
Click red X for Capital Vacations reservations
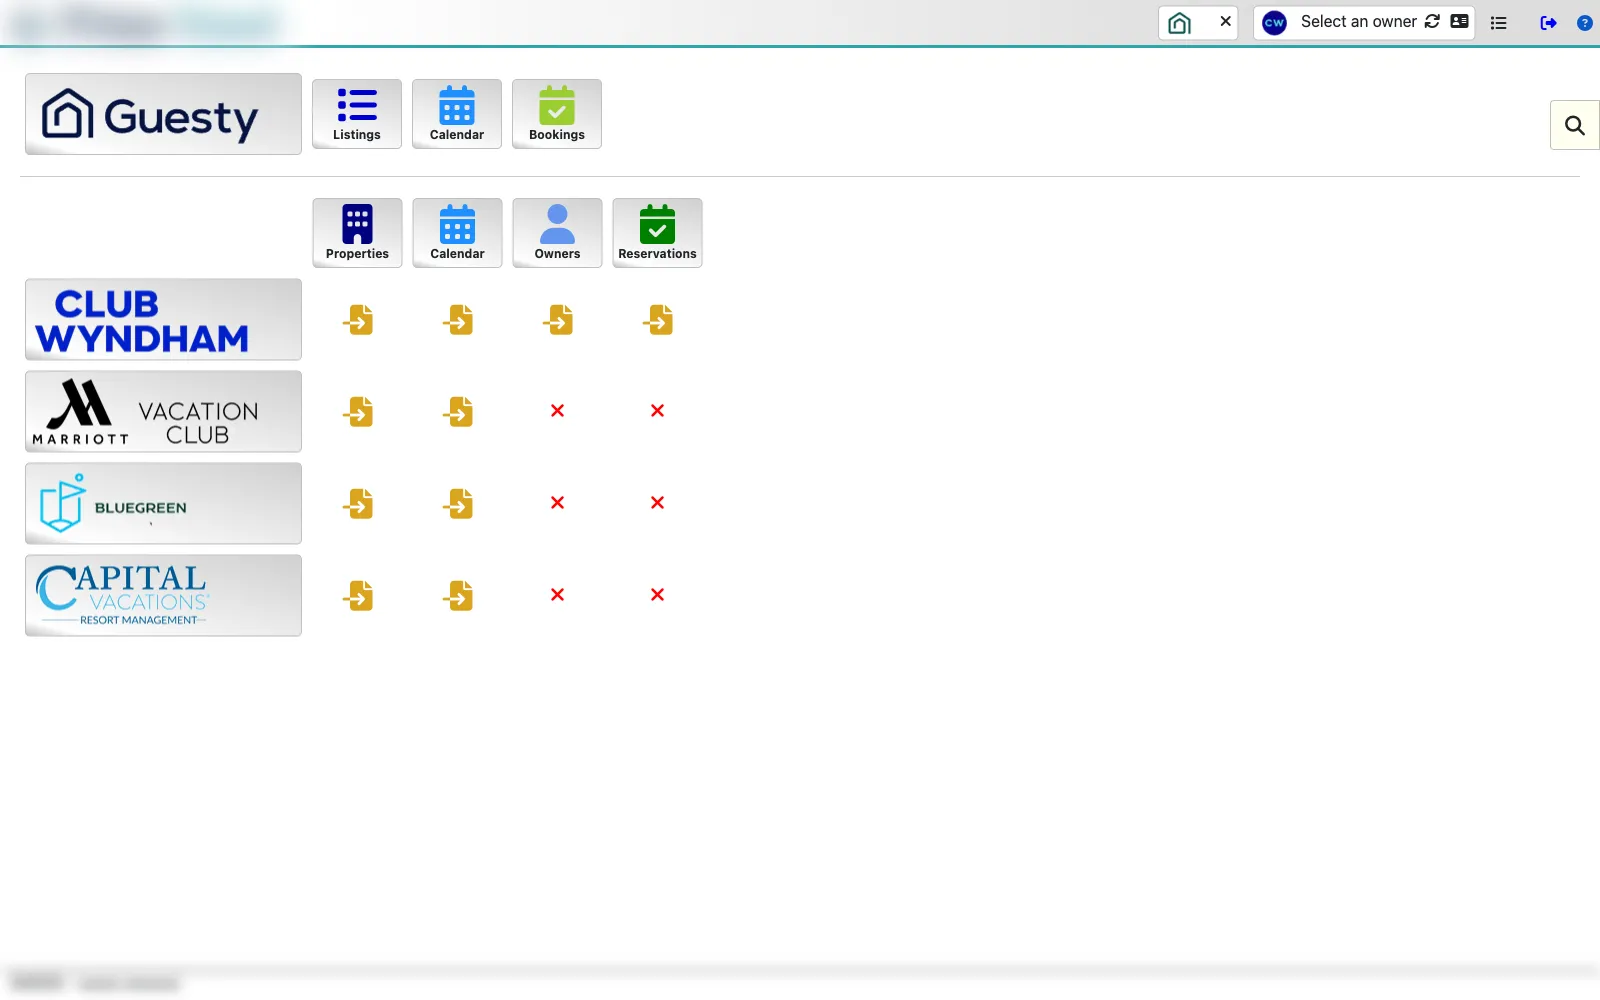coord(658,595)
